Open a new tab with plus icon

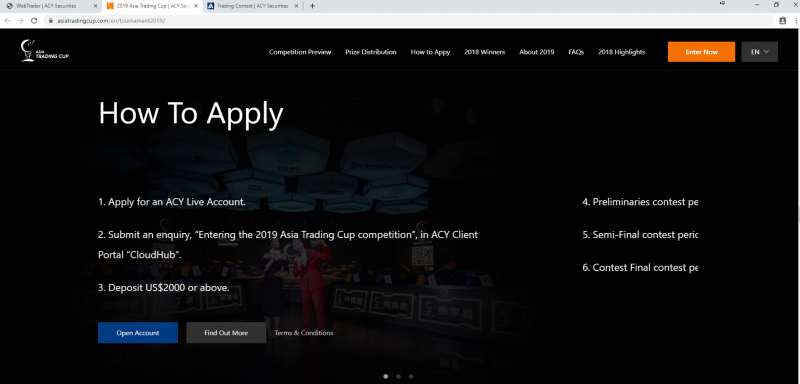312,6
